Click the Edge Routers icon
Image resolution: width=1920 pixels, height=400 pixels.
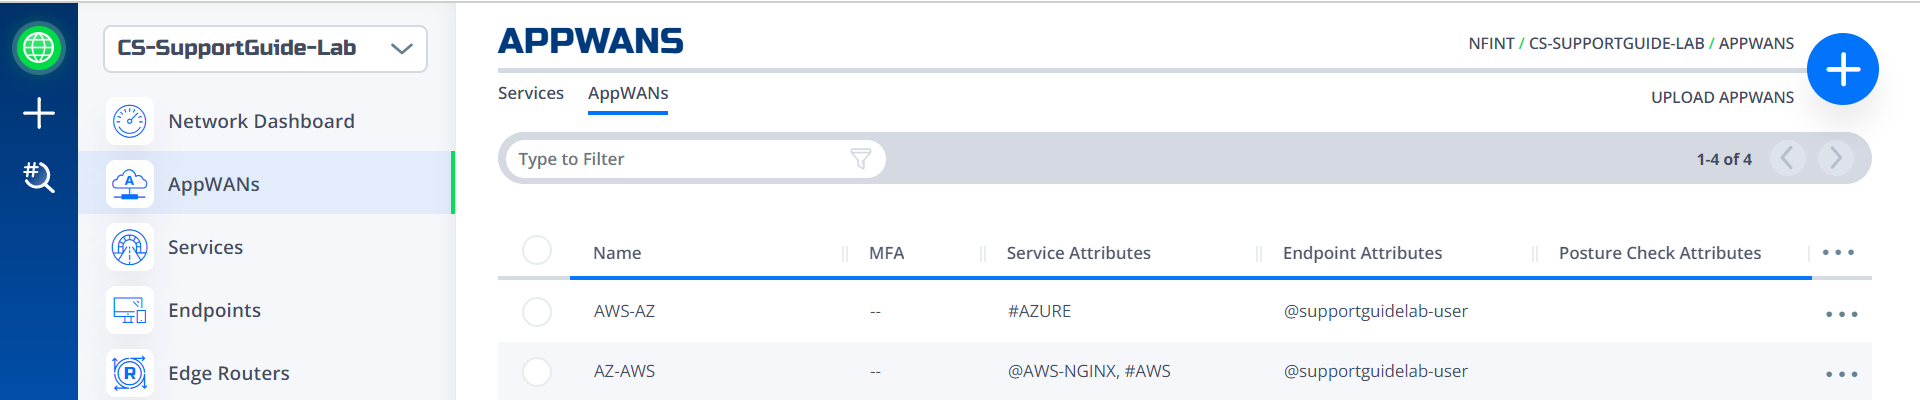[130, 373]
